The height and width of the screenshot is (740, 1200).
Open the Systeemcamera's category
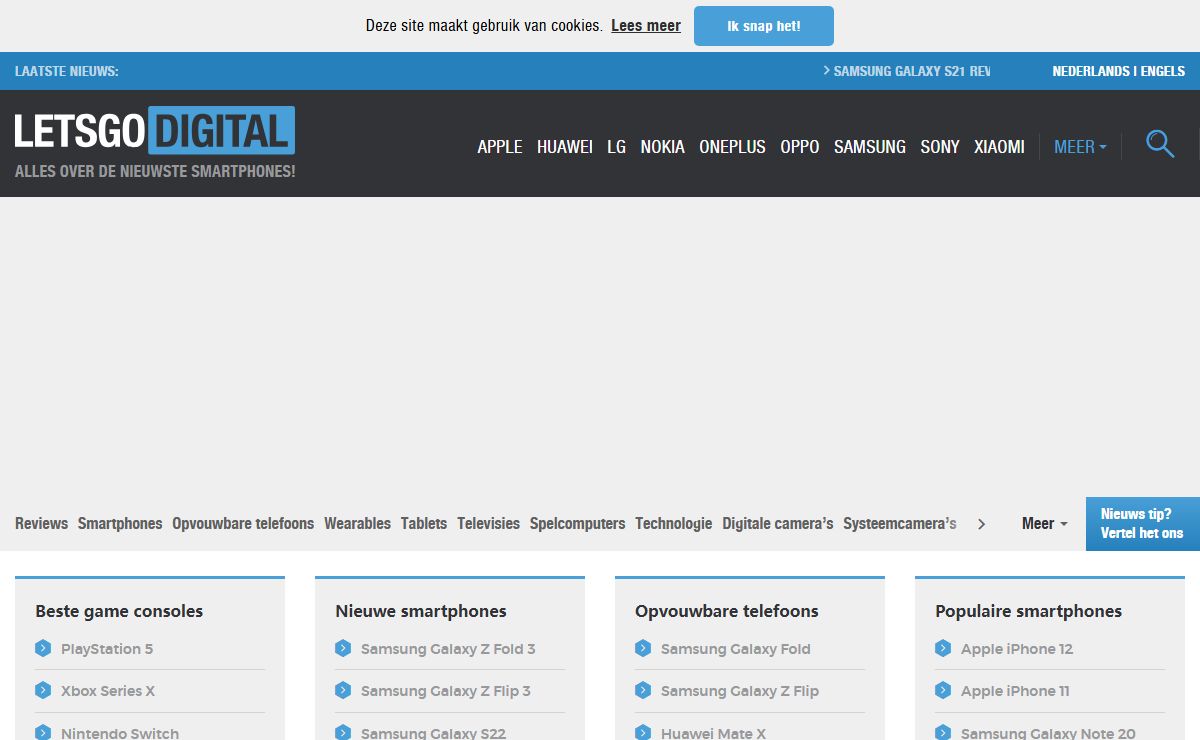coord(900,523)
